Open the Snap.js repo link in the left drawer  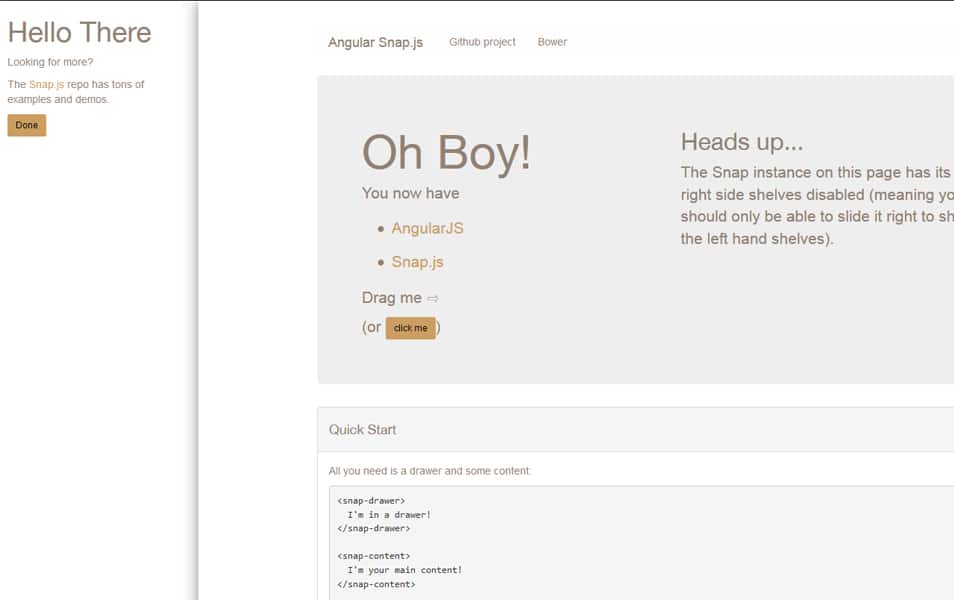[x=46, y=85]
